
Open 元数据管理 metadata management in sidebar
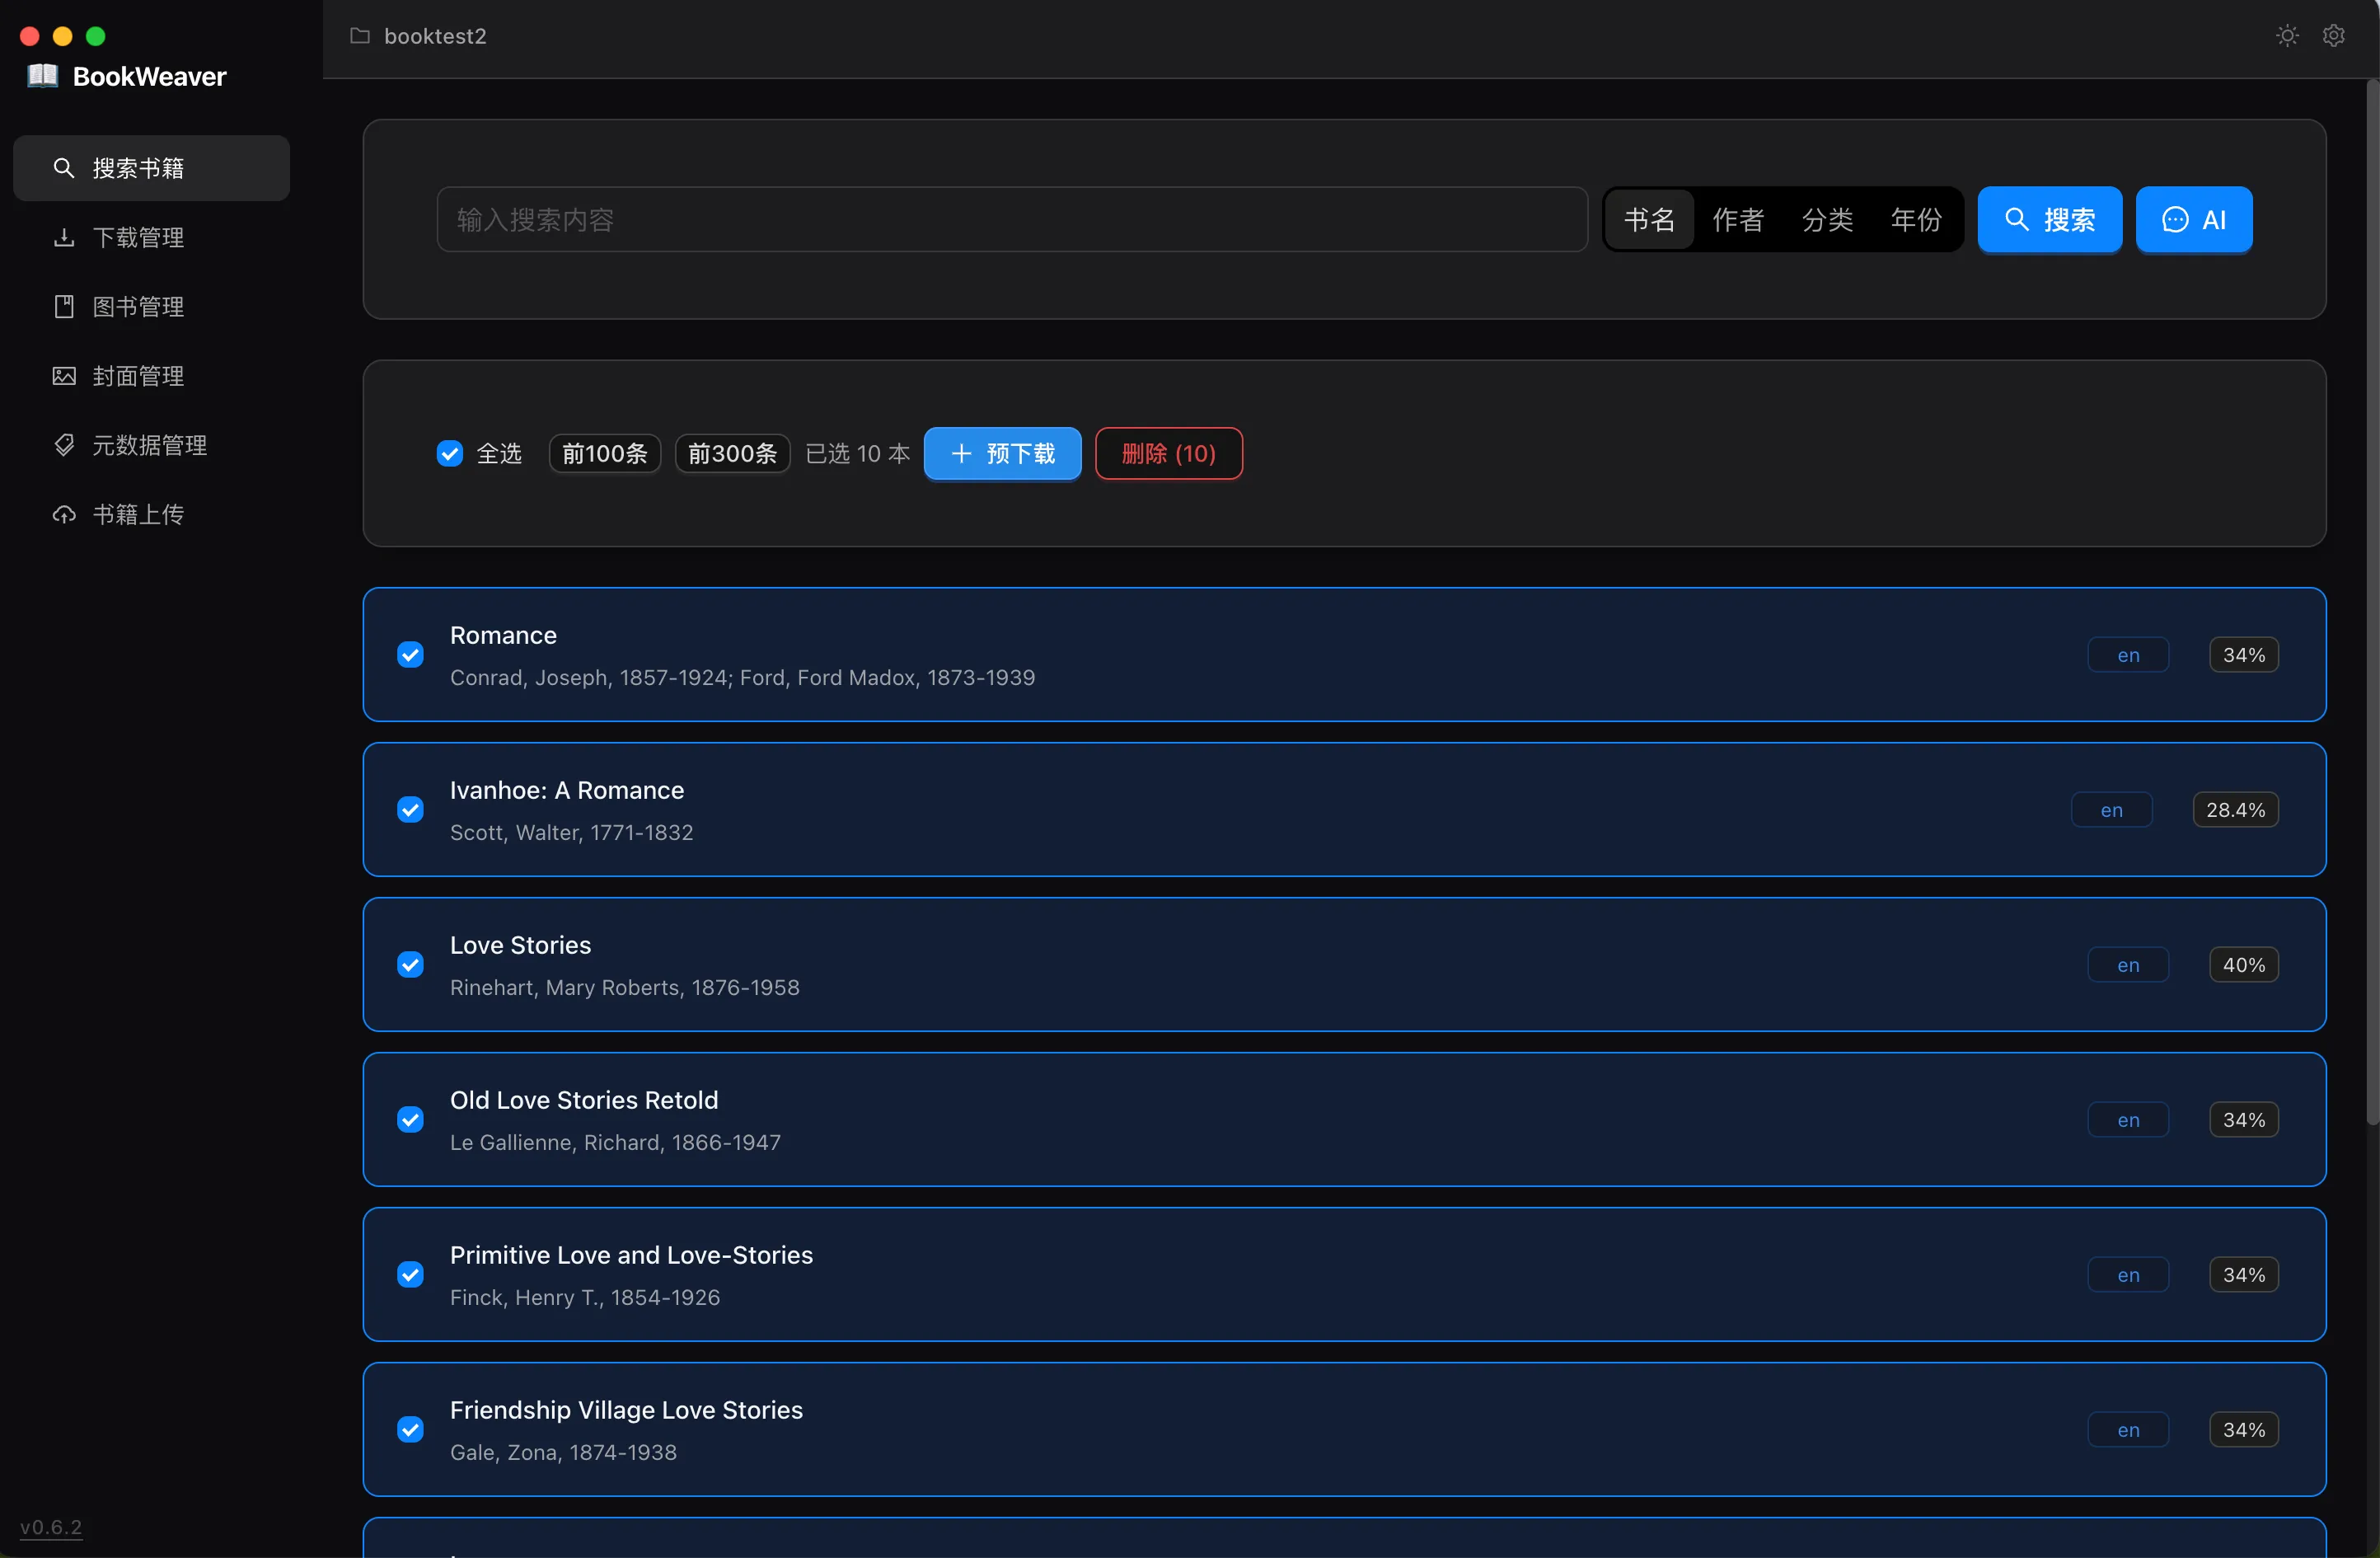click(x=149, y=445)
